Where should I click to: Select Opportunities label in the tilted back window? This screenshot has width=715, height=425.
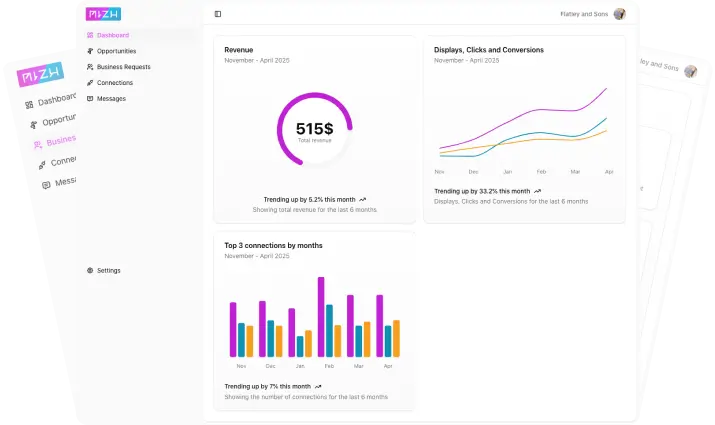59,120
